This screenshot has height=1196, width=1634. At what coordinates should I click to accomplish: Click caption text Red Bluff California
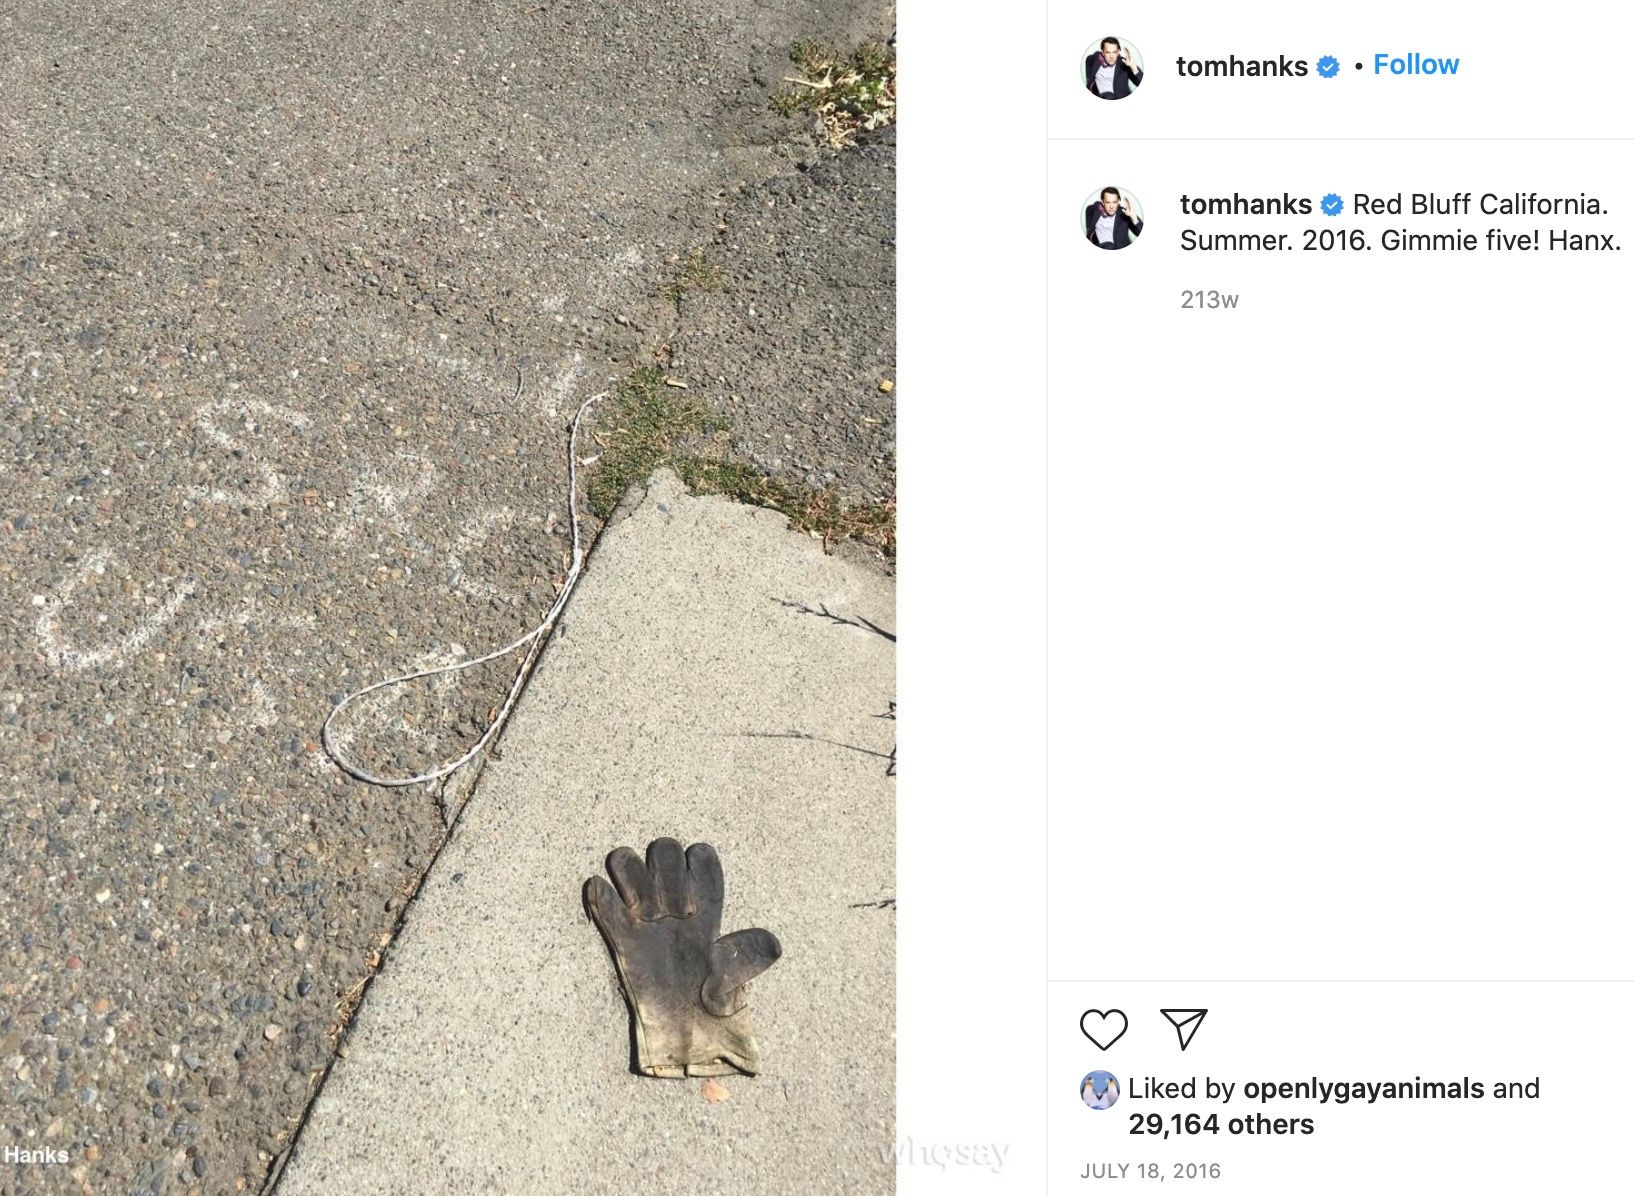[x=1480, y=204]
